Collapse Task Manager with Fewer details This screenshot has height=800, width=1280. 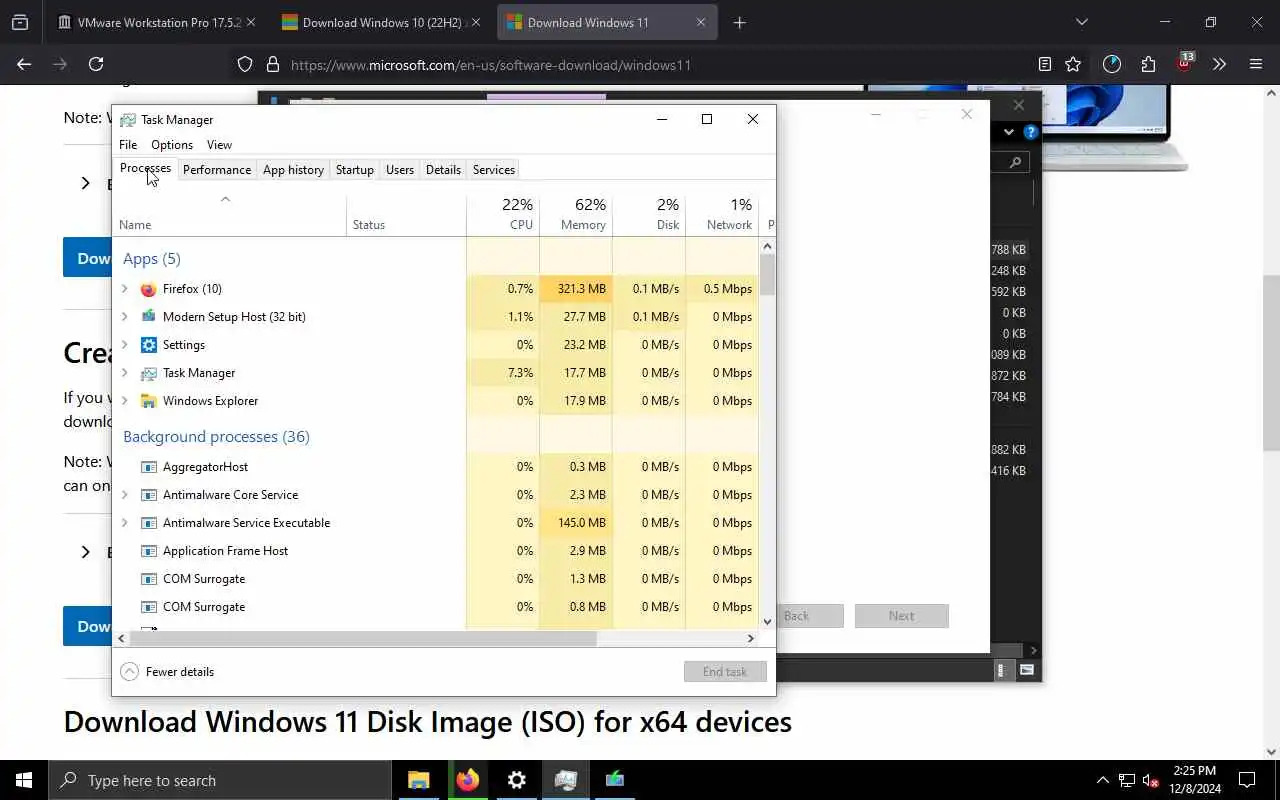pyautogui.click(x=167, y=672)
